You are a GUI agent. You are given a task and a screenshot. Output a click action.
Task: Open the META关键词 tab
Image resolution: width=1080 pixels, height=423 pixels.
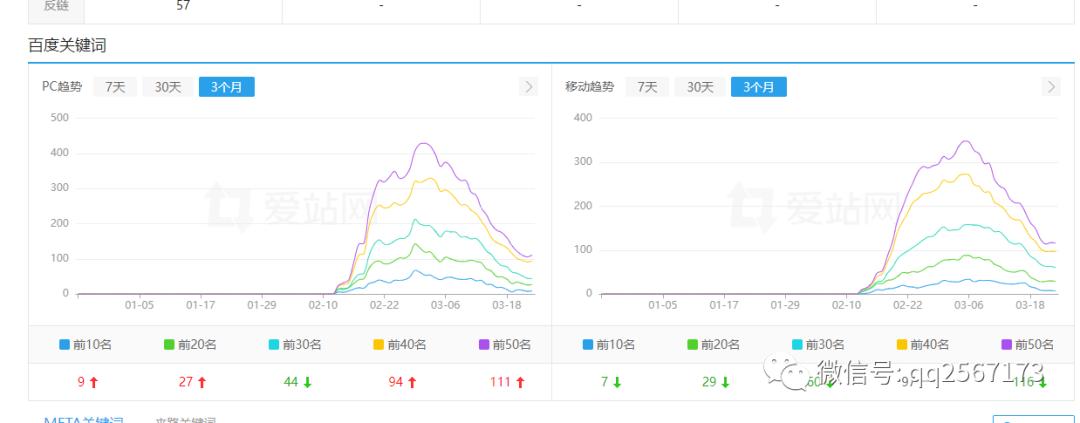pyautogui.click(x=83, y=420)
